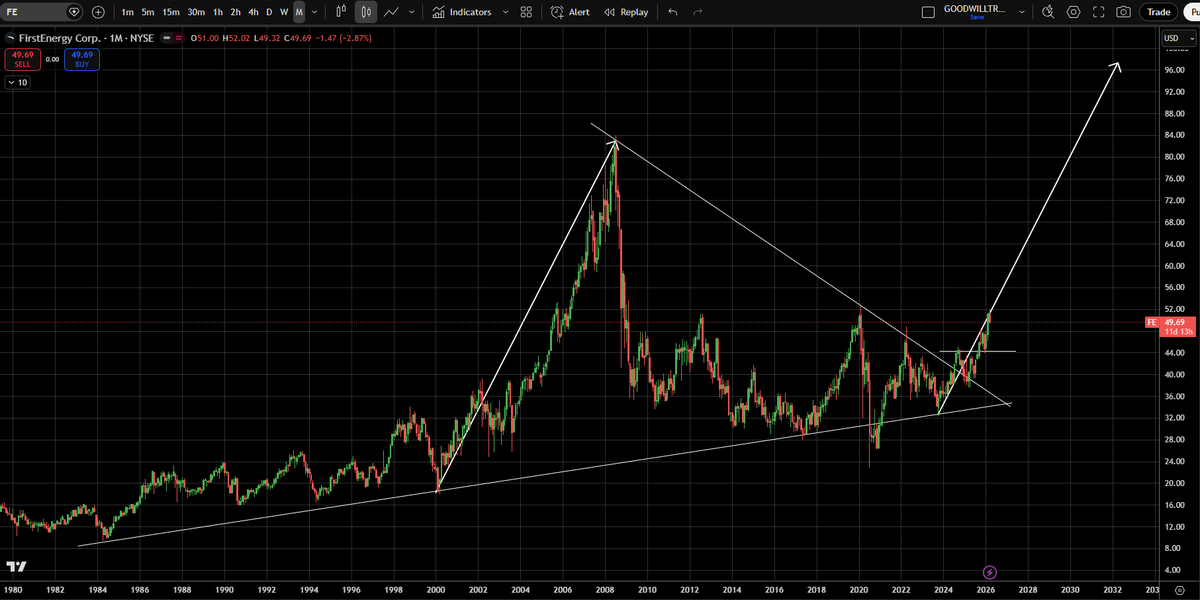
Task: Choose the weekly W timeframe
Action: (x=284, y=12)
